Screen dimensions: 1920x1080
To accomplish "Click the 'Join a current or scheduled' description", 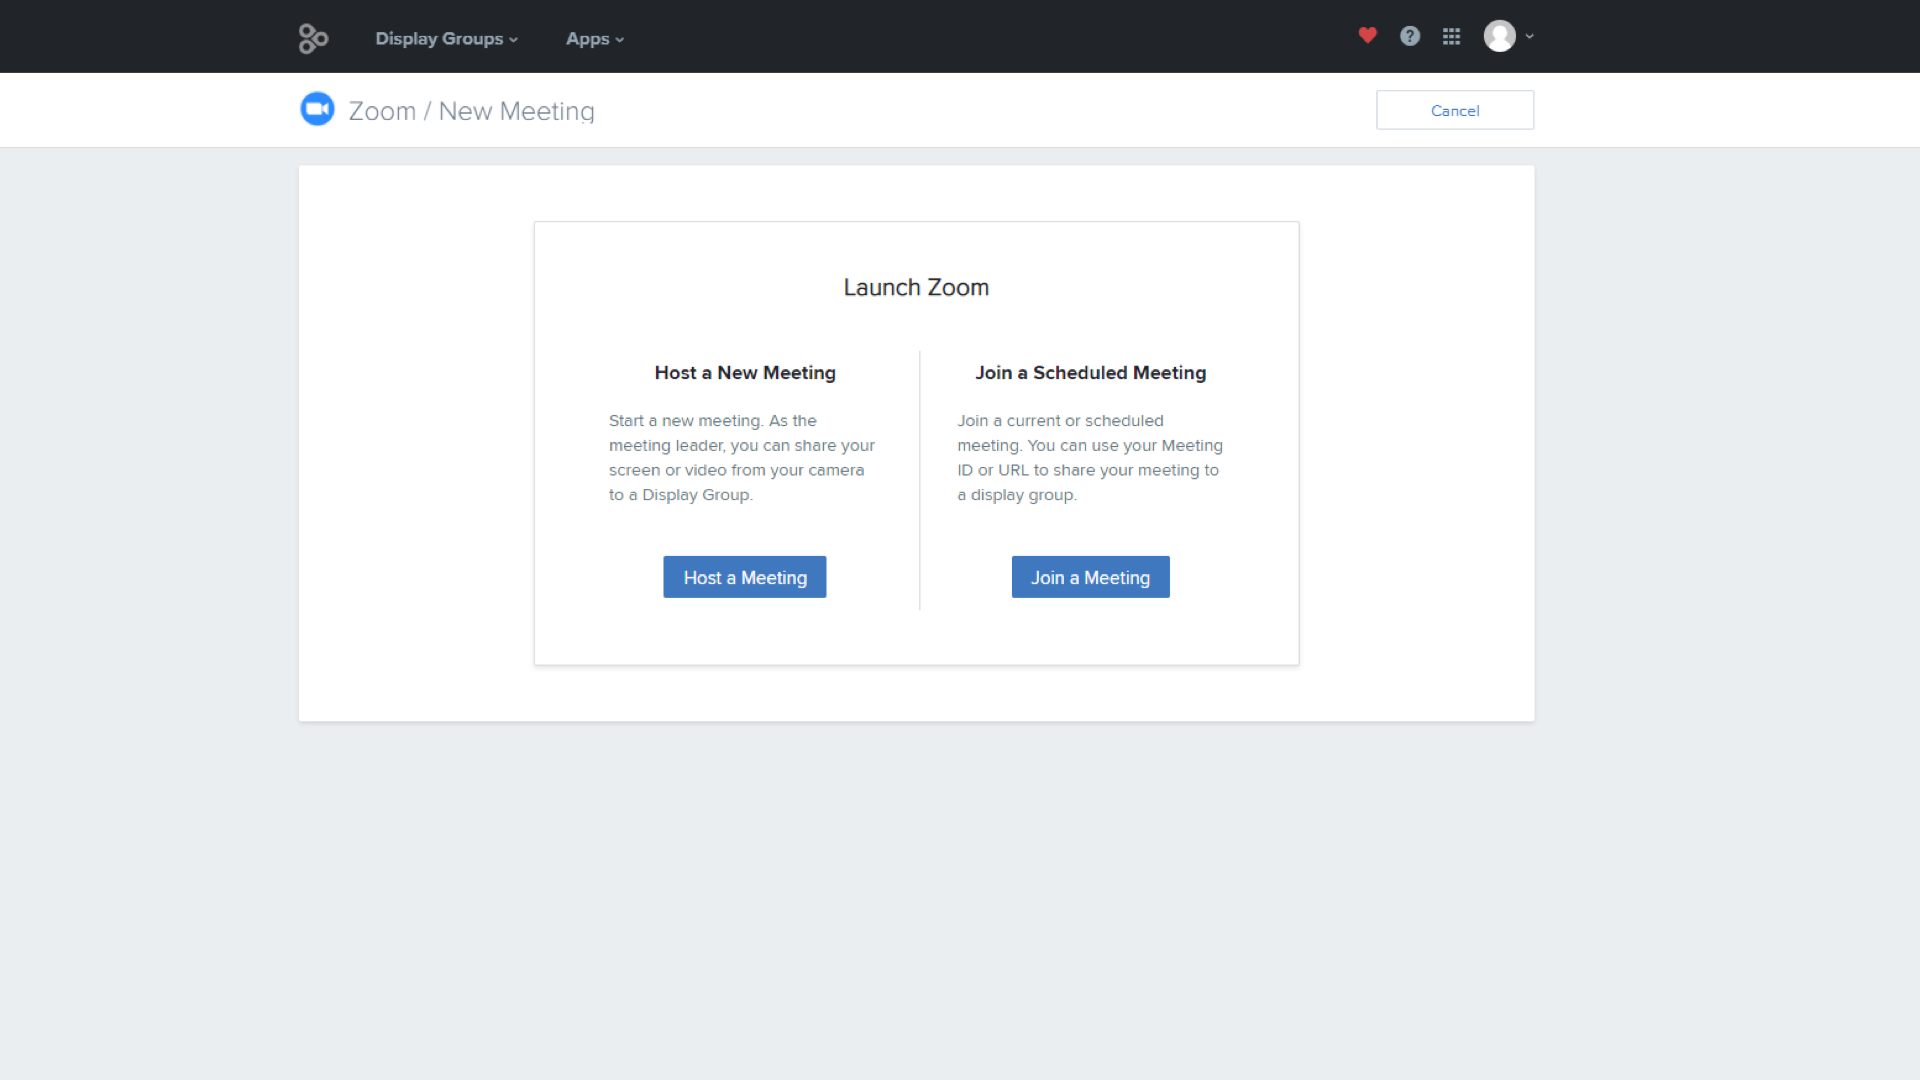I will click(1090, 458).
